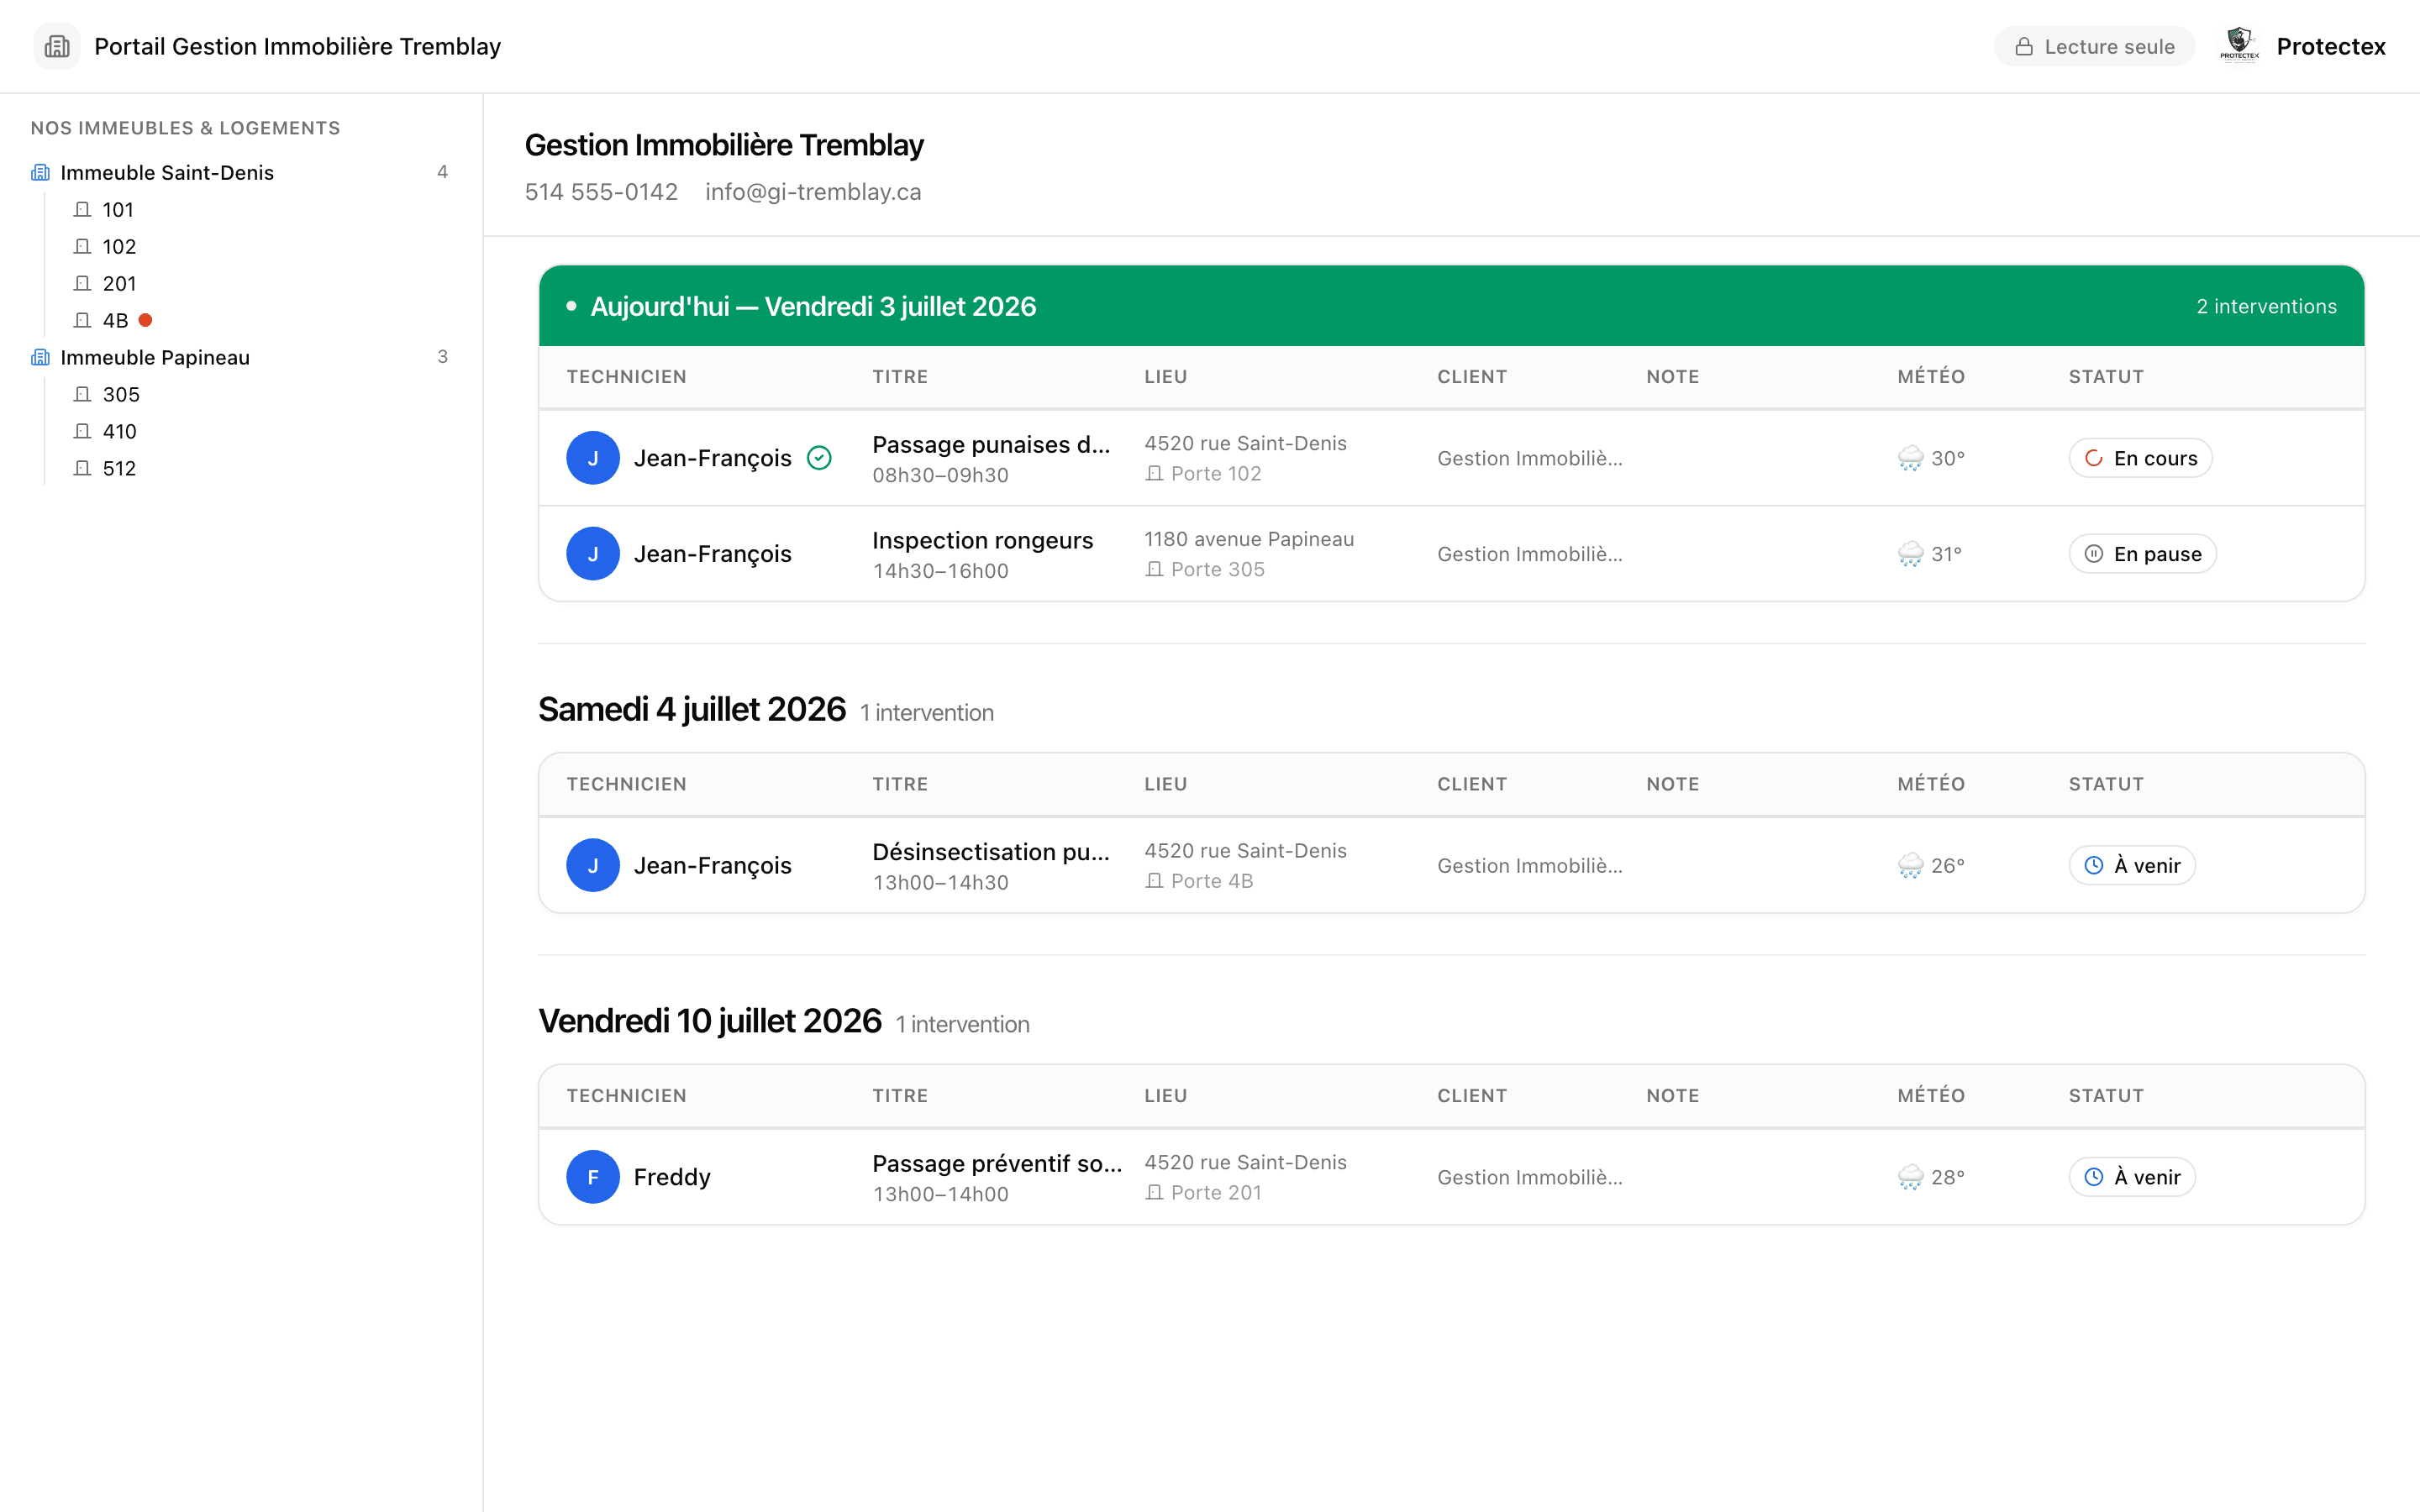Click the door icon beside Porte 102
Screen dimensions: 2420x1512
tap(1154, 474)
